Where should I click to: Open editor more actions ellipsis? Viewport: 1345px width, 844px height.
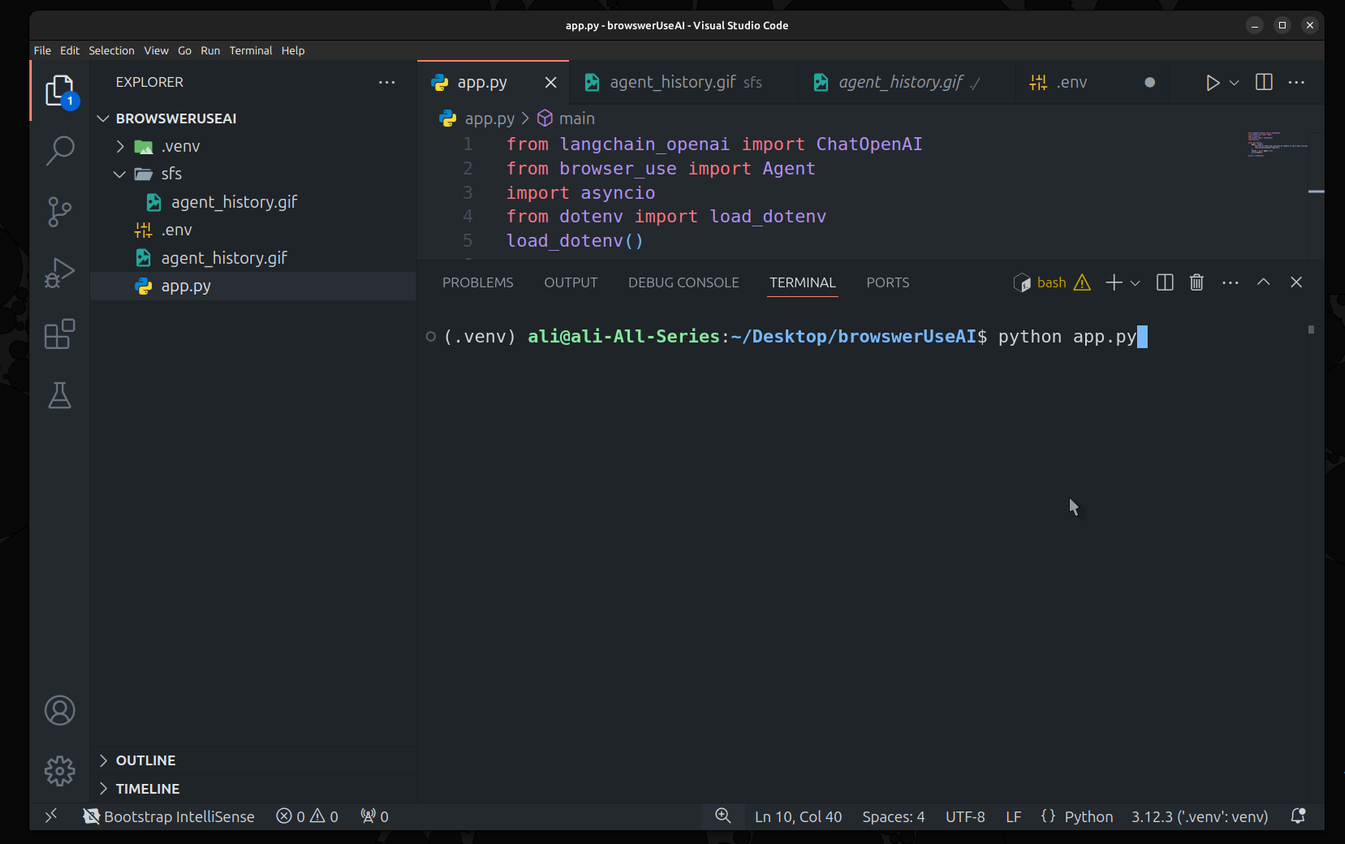[1297, 82]
